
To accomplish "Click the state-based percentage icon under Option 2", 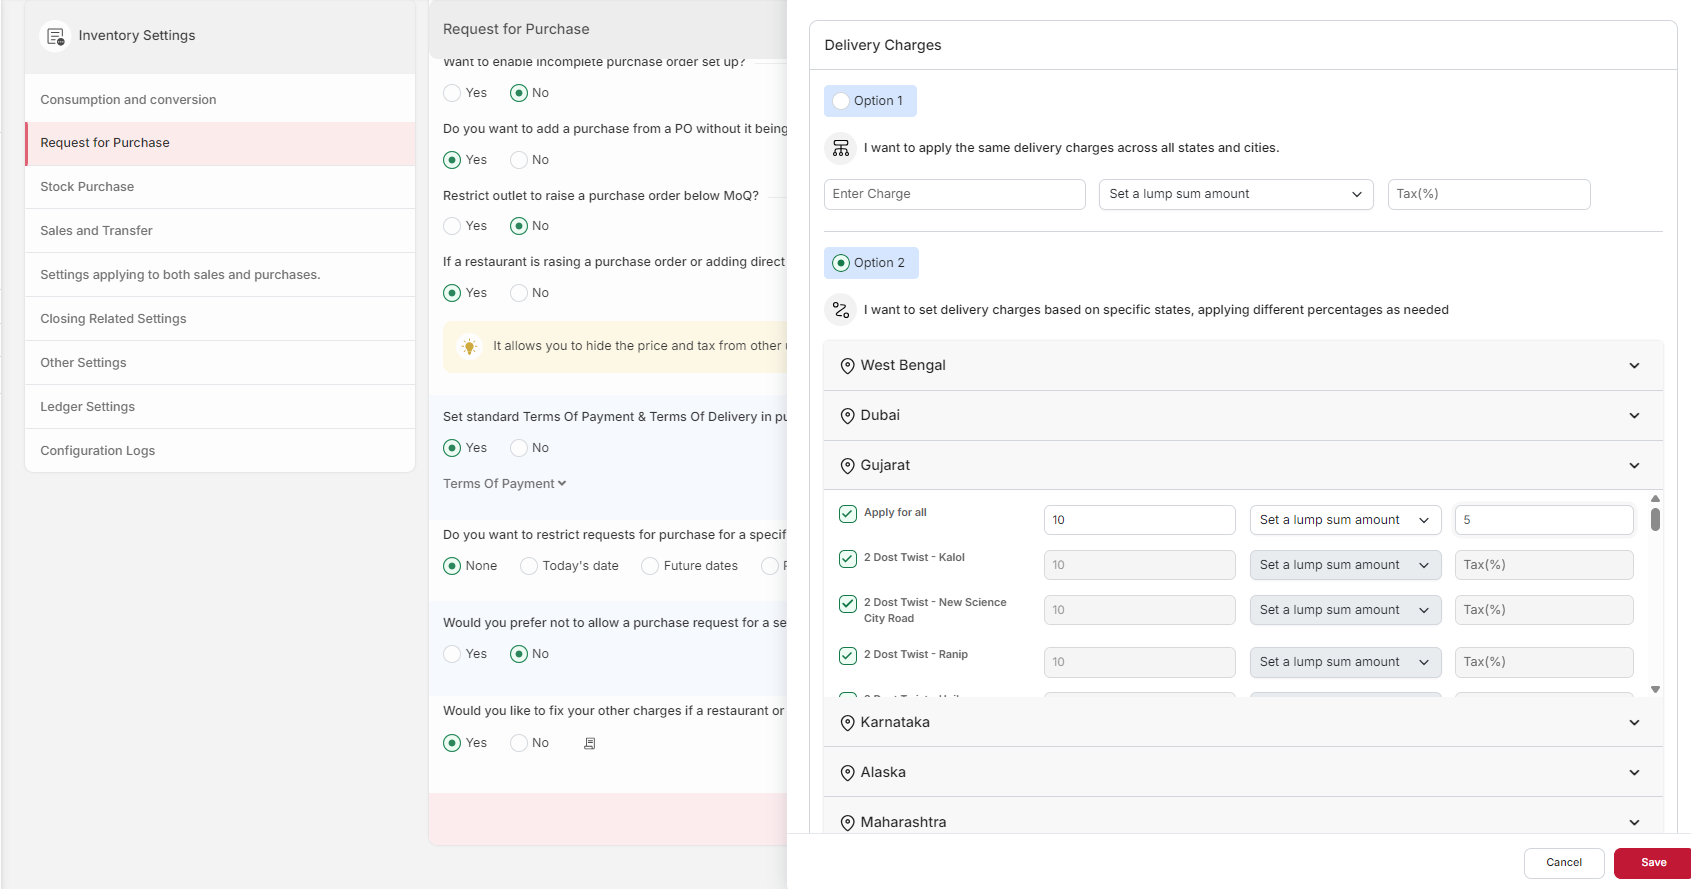I will coord(841,310).
